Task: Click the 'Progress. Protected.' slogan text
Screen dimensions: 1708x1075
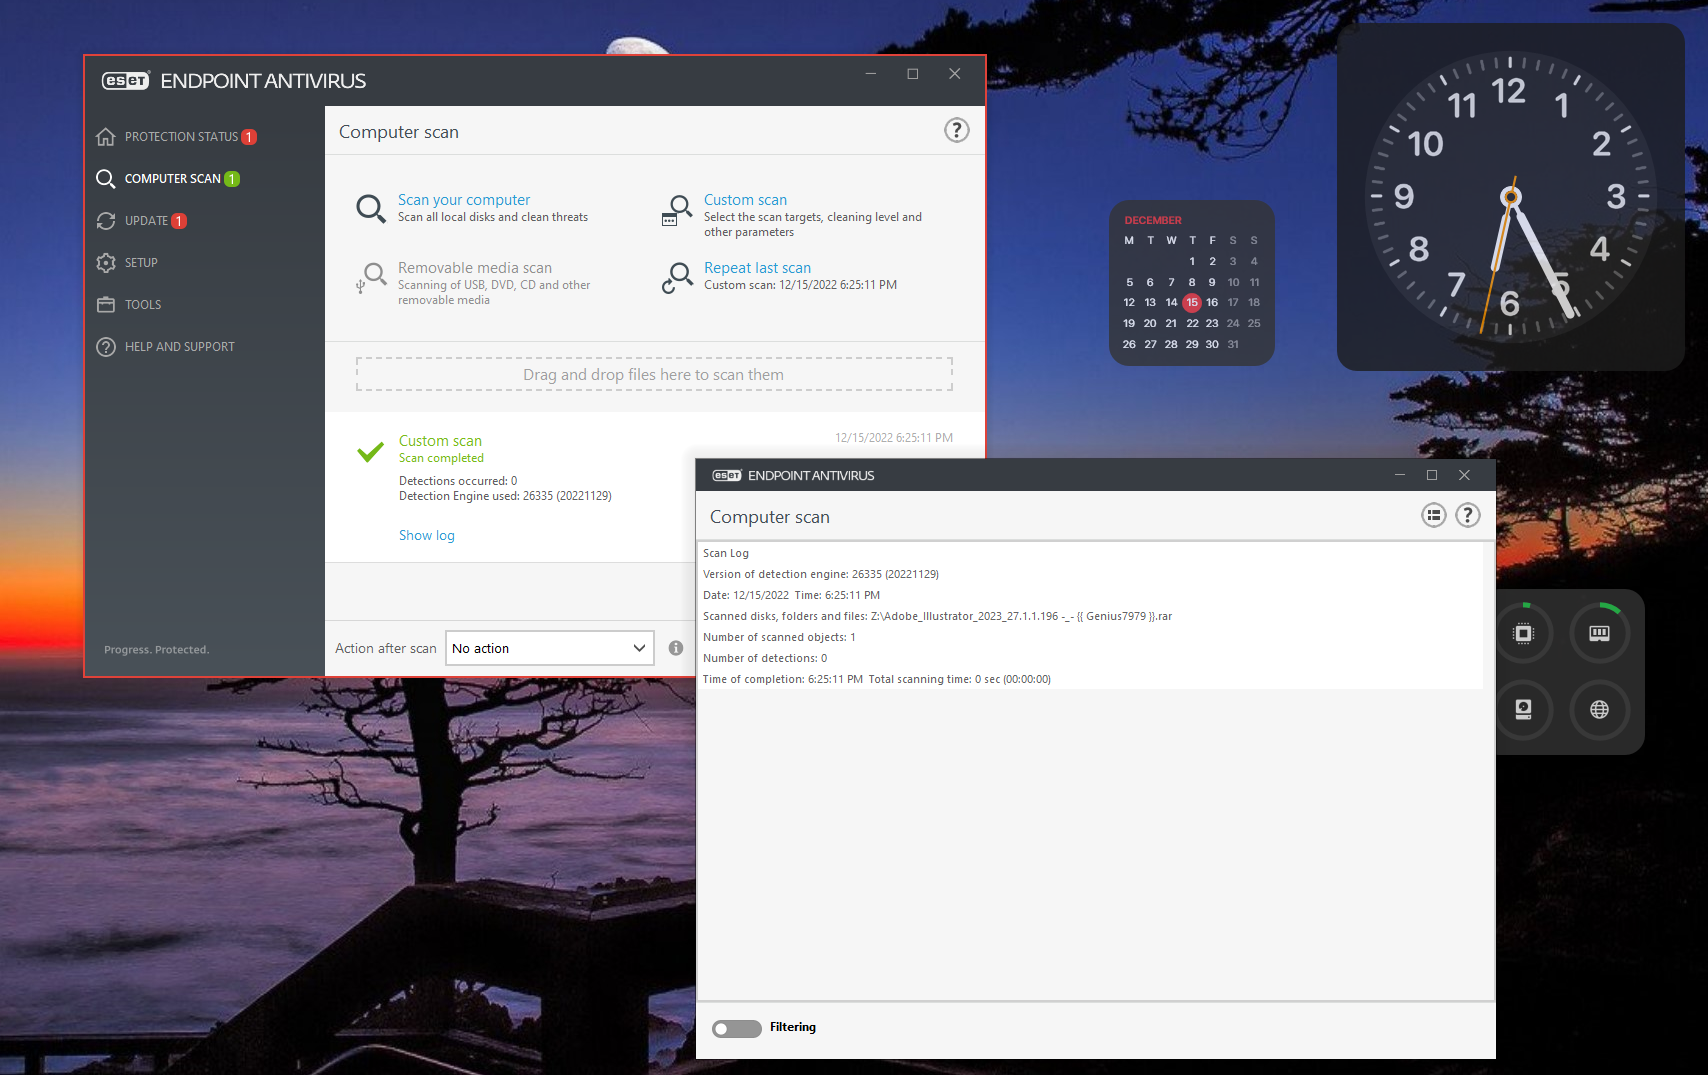Action: (x=157, y=650)
